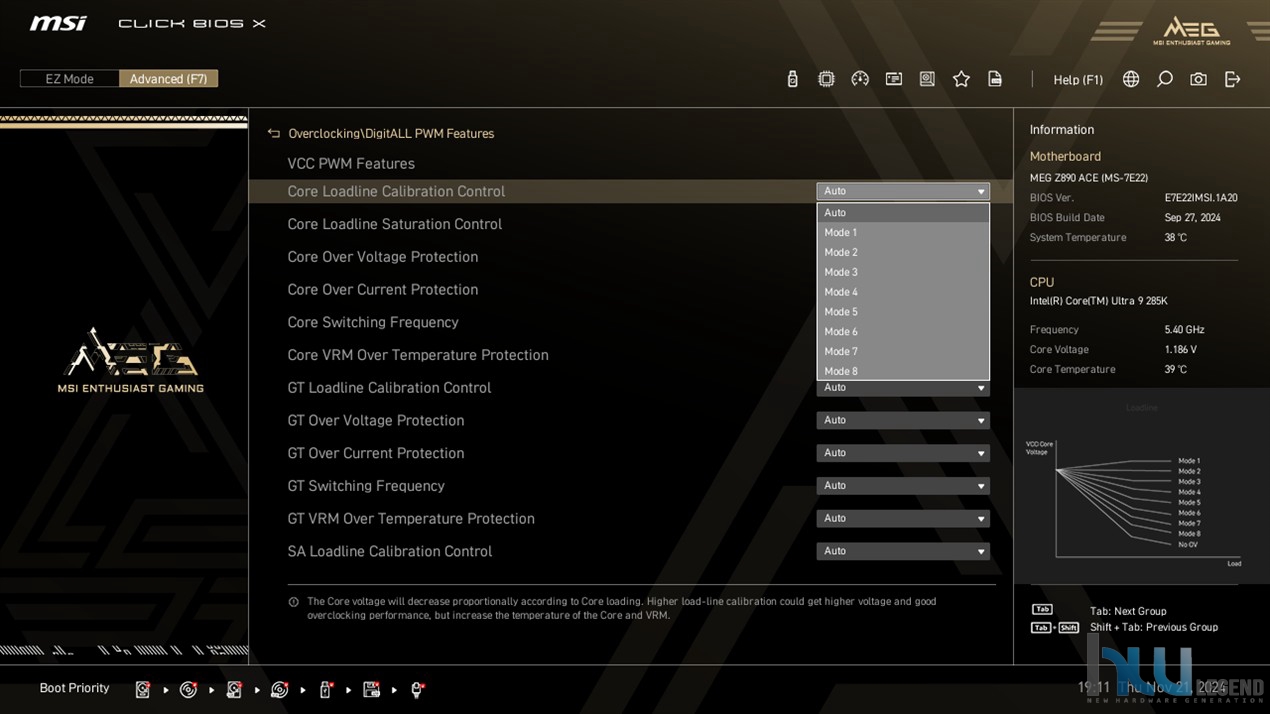Image resolution: width=1270 pixels, height=714 pixels.
Task: Select network plug boot priority icon
Action: pyautogui.click(x=418, y=689)
